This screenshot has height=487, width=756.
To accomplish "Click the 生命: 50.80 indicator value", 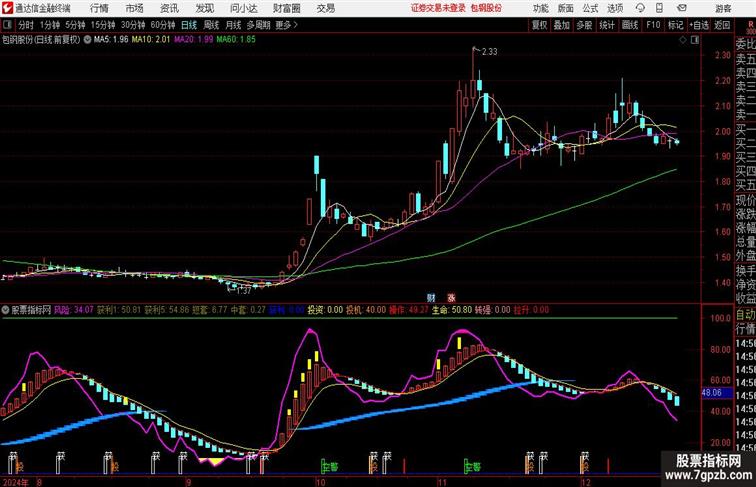I will [x=452, y=310].
